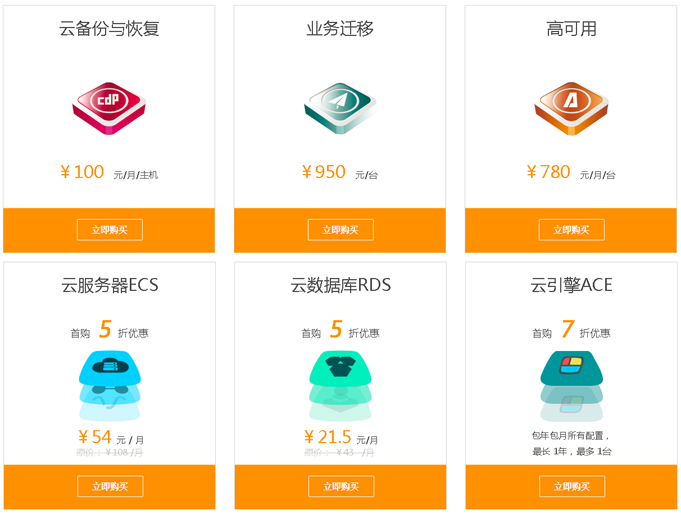Click the teal paper plane migration icon
This screenshot has width=681, height=515.
pos(340,108)
